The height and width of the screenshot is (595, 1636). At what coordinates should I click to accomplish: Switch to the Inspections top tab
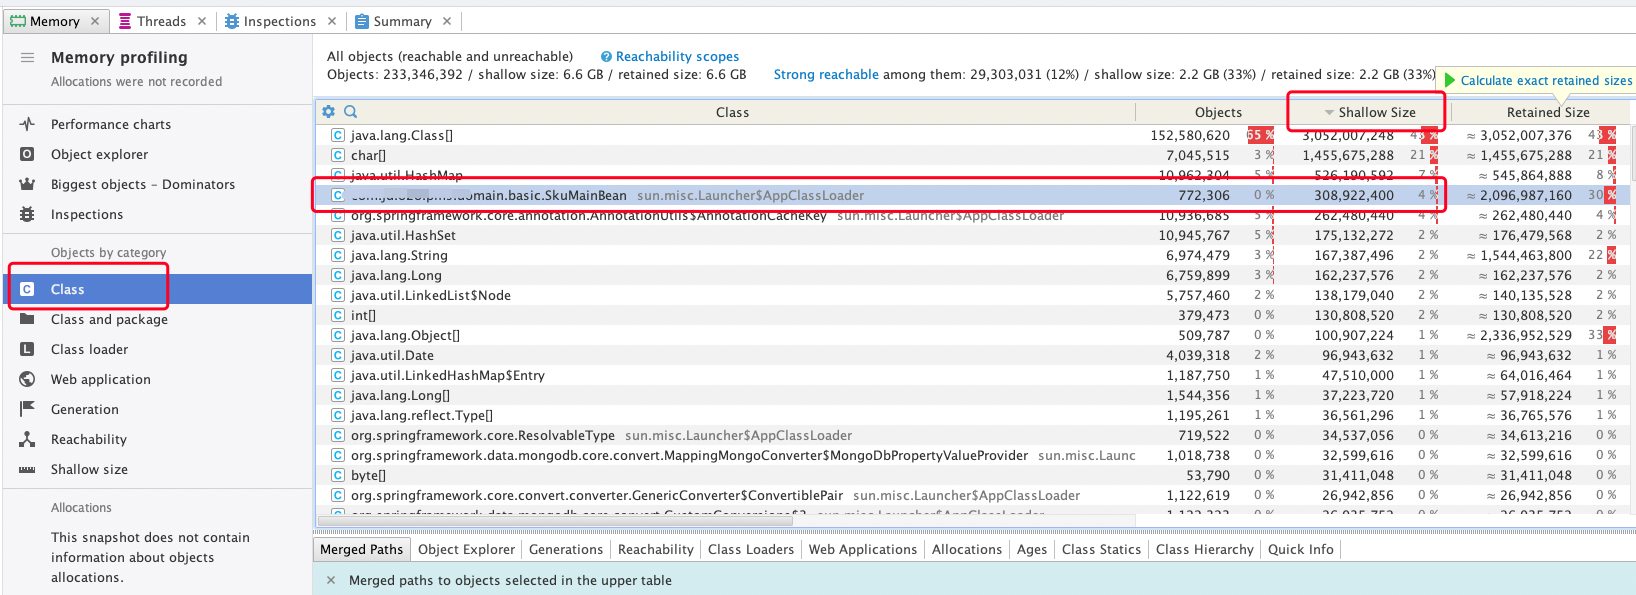click(x=279, y=21)
